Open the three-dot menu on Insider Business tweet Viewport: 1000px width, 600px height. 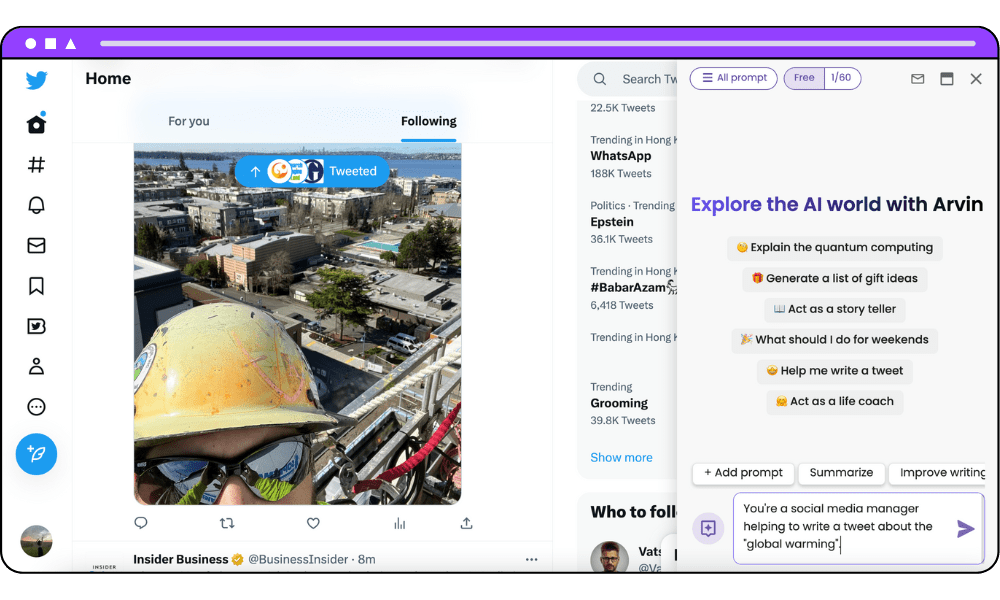[x=531, y=559]
